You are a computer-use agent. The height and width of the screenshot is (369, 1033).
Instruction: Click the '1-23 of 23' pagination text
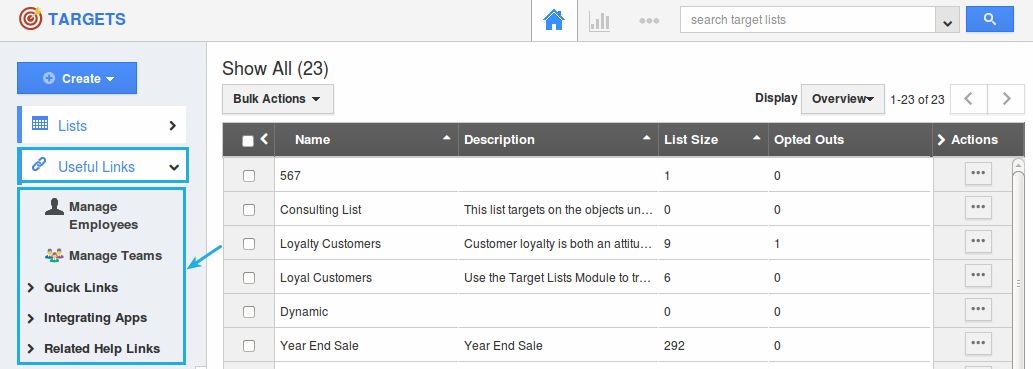(917, 99)
